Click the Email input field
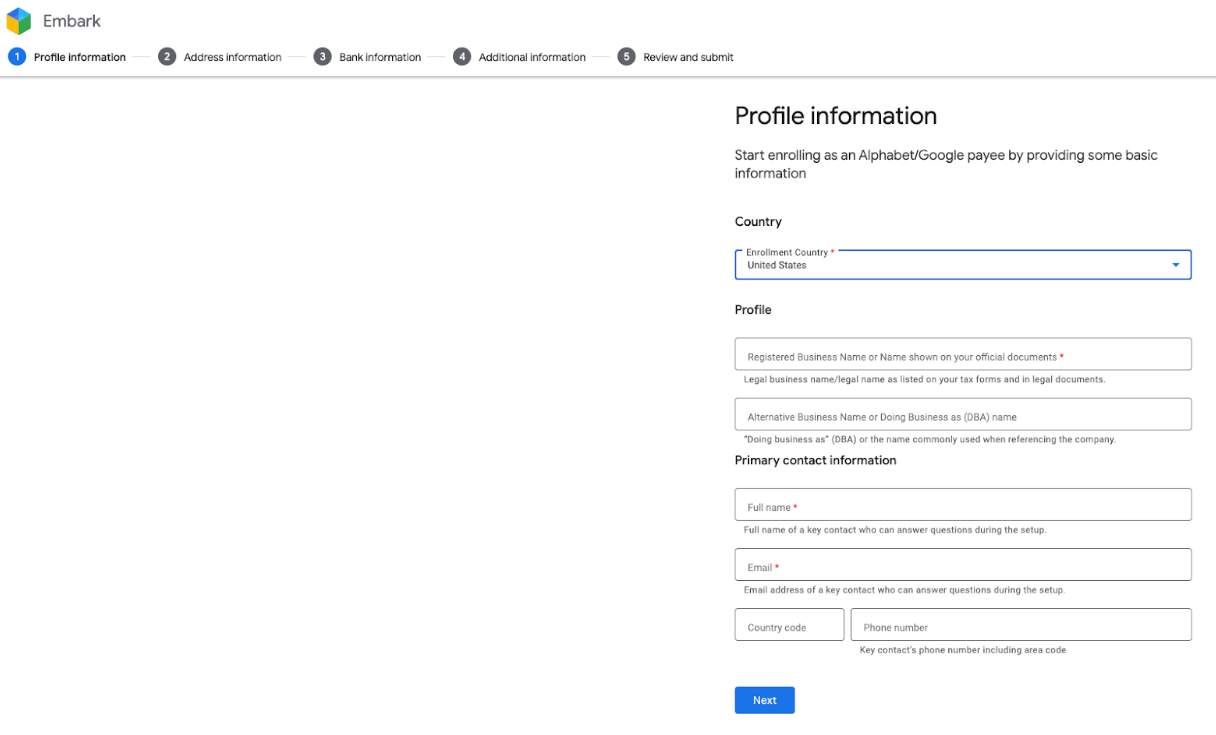The height and width of the screenshot is (735, 1216). click(x=962, y=564)
